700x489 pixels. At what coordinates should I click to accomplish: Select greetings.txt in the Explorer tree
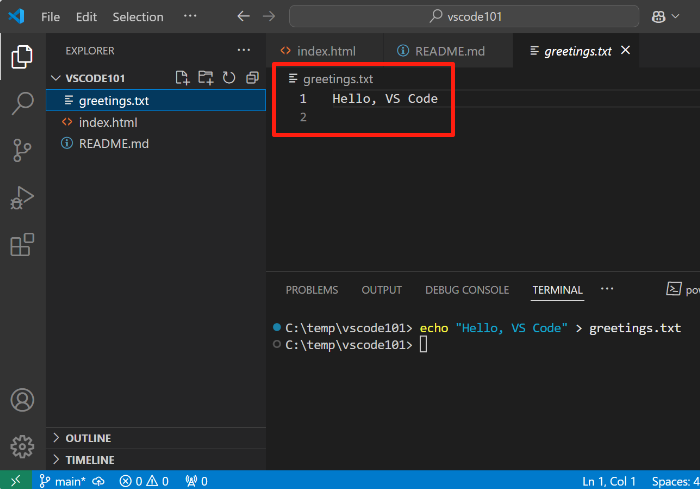(x=156, y=100)
